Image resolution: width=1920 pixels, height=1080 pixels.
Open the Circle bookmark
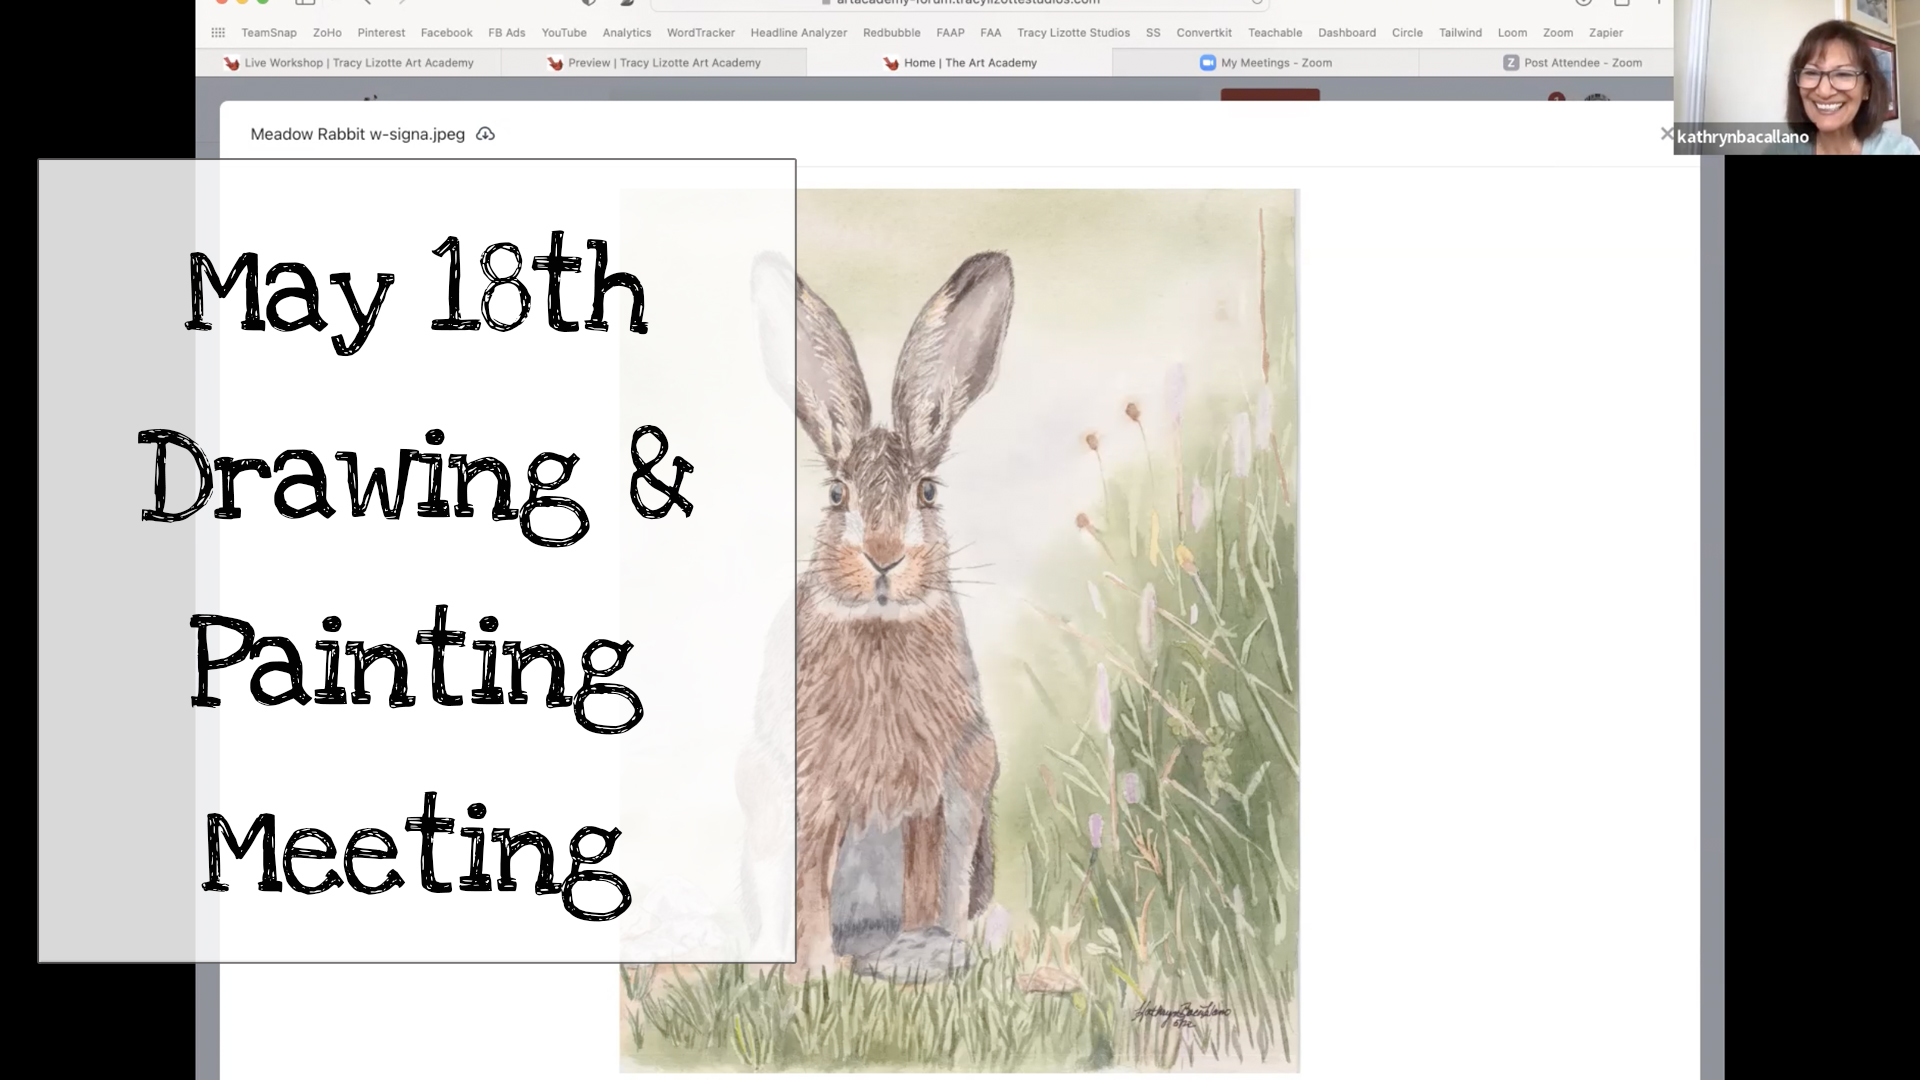[1407, 33]
